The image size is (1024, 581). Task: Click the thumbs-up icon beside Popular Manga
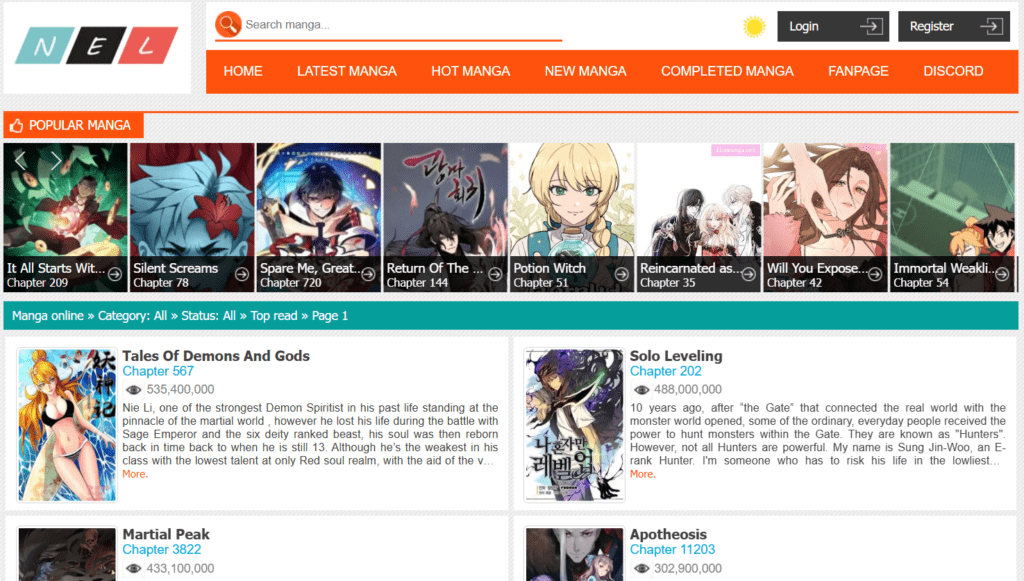(x=16, y=125)
